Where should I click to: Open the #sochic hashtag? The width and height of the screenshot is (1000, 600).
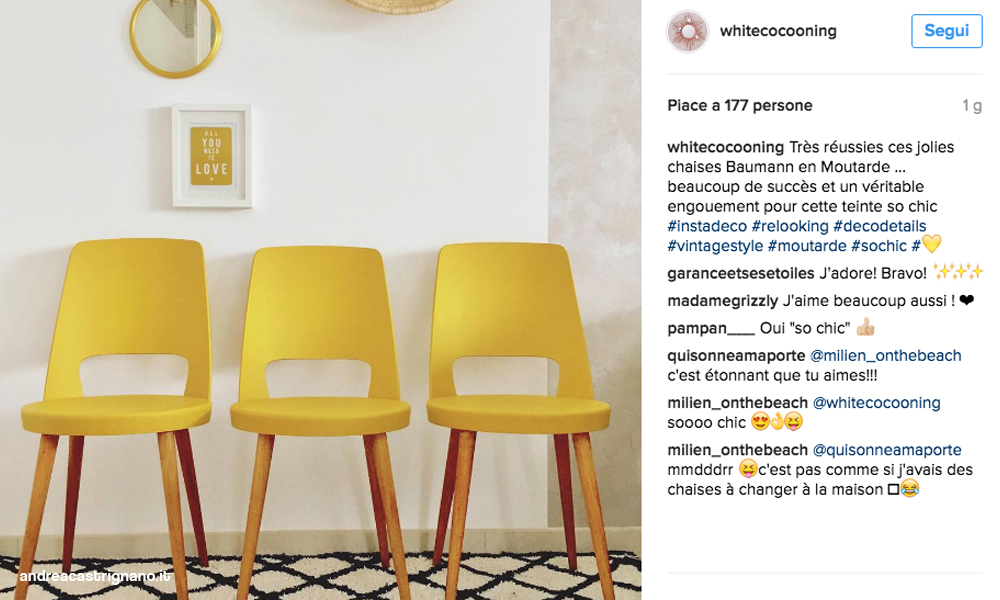[879, 245]
